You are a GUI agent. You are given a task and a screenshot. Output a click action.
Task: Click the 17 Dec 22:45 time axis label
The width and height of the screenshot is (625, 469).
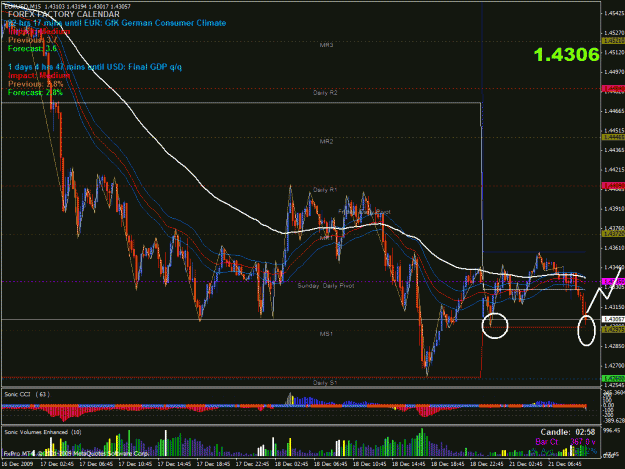252,464
